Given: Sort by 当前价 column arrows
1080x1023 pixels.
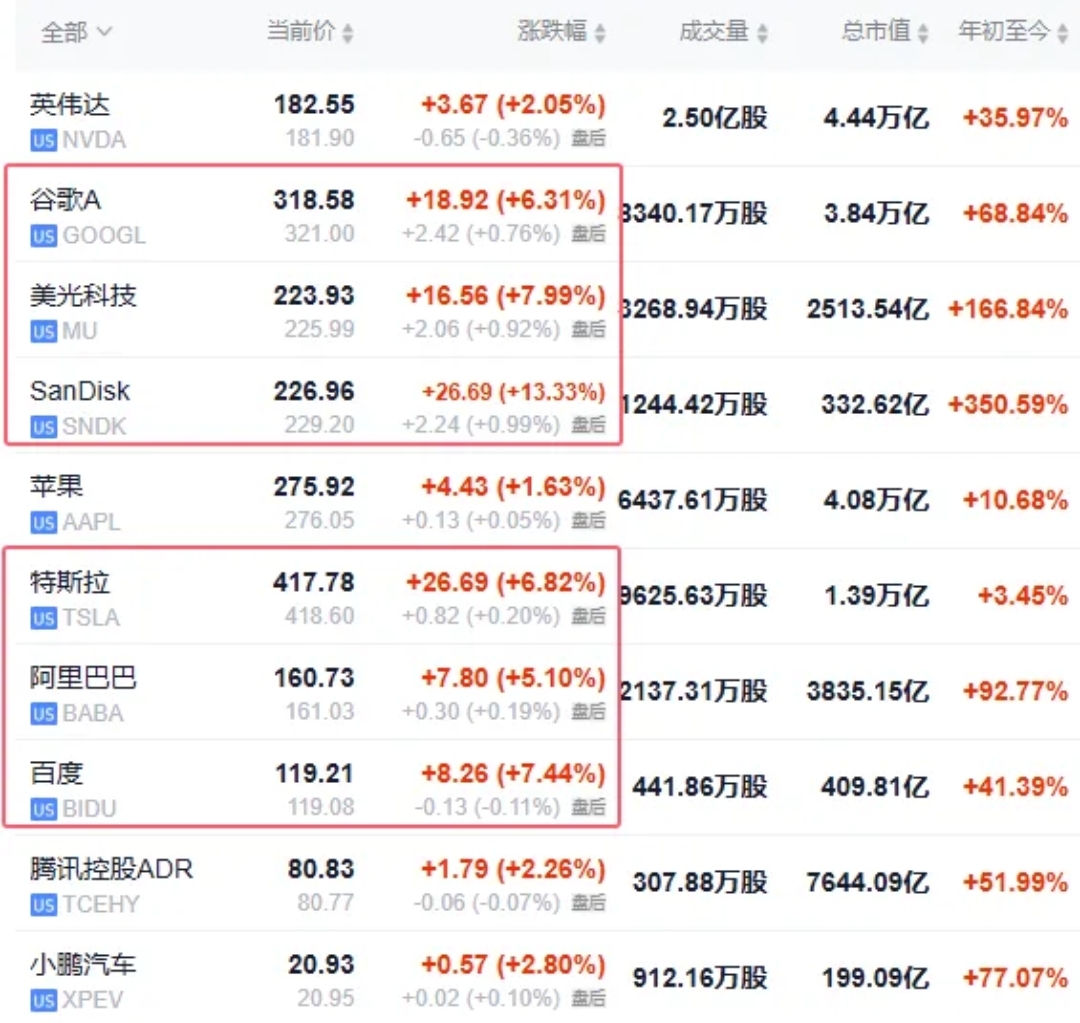Looking at the screenshot, I should point(348,33).
